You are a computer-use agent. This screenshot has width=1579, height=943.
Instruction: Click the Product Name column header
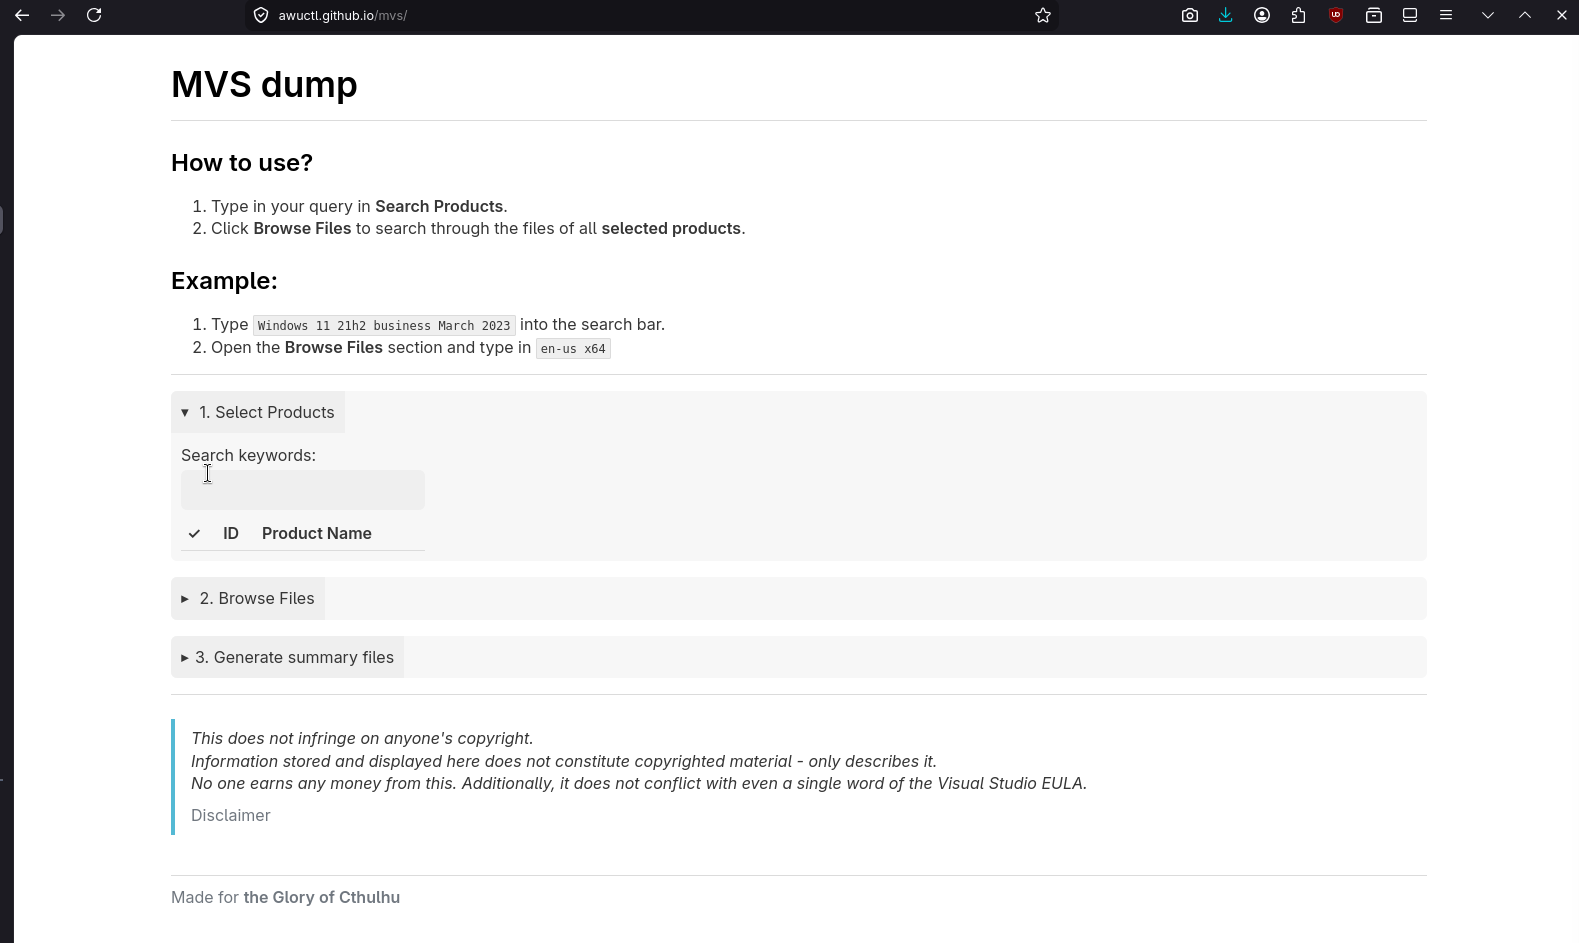(x=317, y=533)
